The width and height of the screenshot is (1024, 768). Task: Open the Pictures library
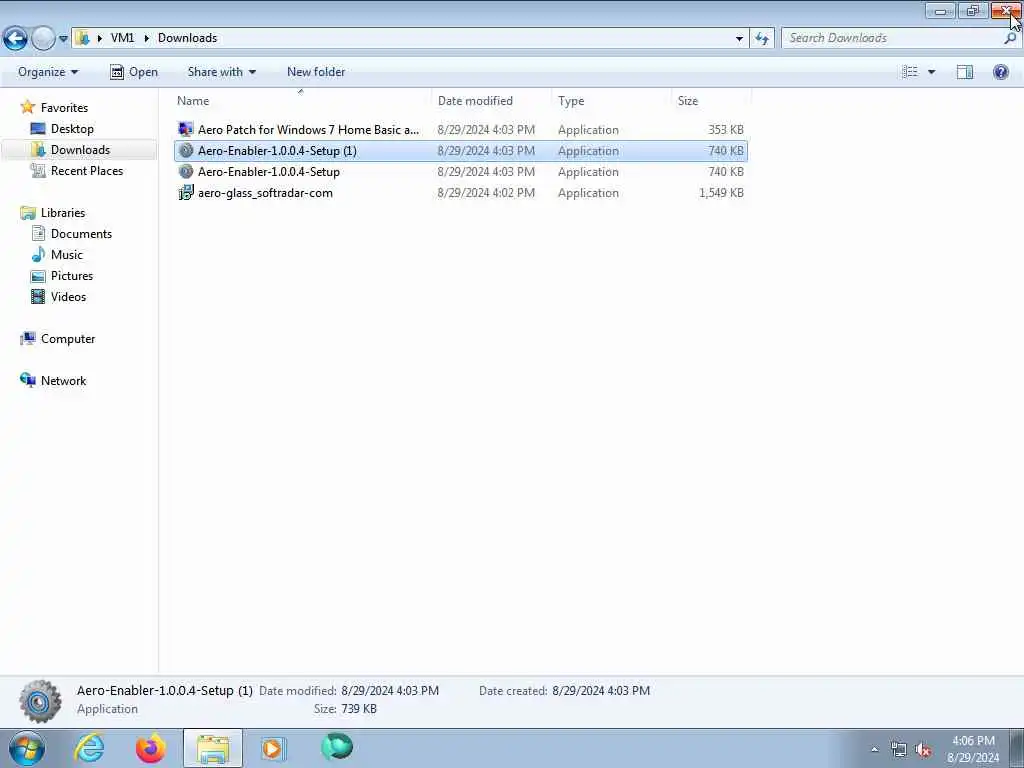[71, 276]
